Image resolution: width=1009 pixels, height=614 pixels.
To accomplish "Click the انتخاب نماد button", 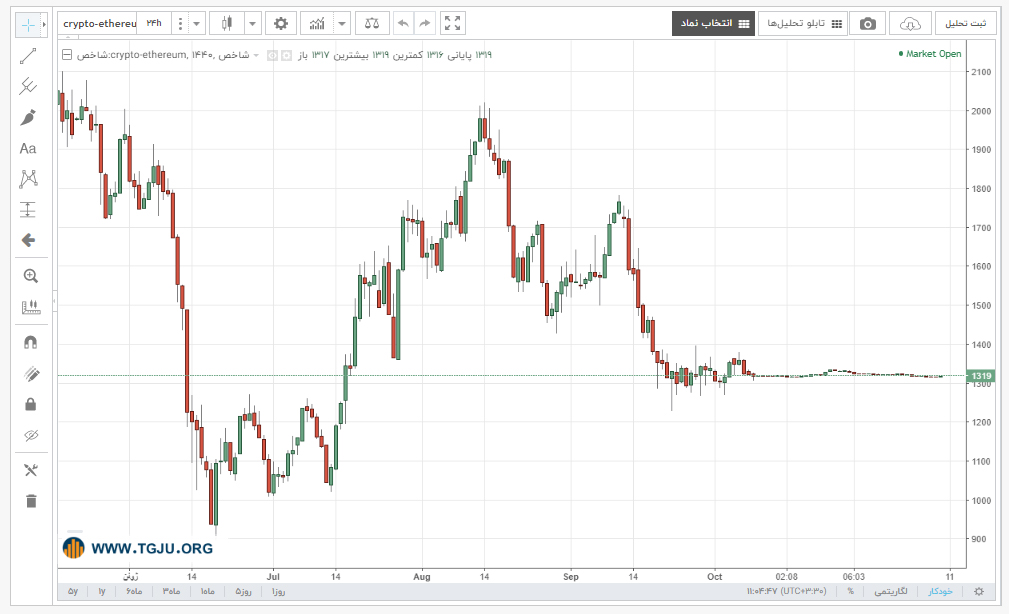I will coord(714,24).
